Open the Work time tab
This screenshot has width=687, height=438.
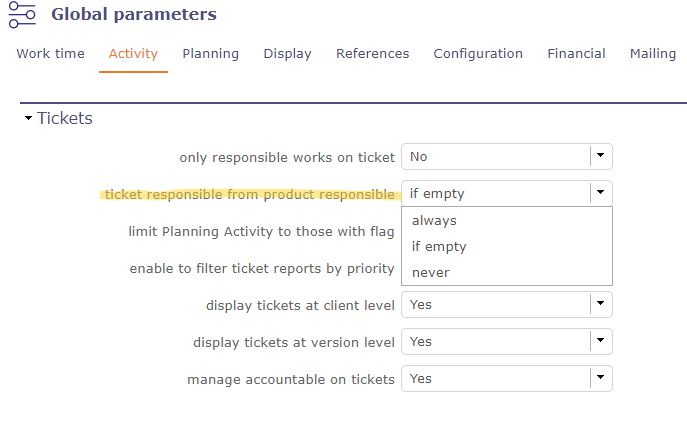[x=50, y=54]
